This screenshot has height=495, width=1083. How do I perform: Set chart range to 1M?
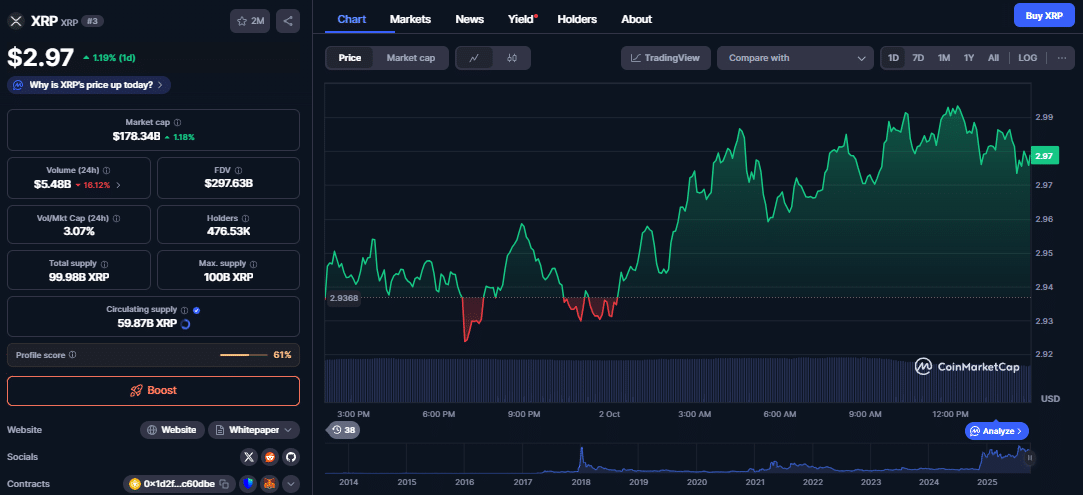click(943, 58)
